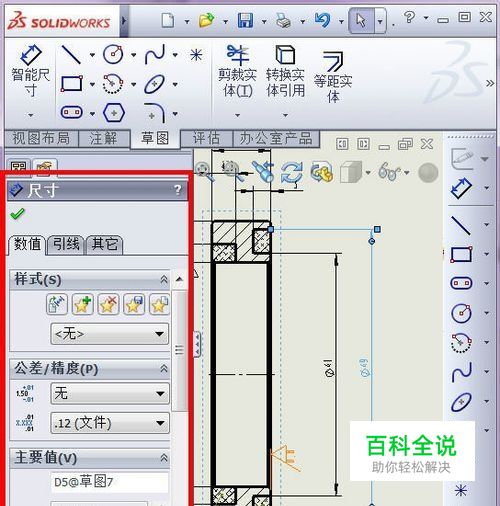Expand the ribbon overflow chevron
Image resolution: width=500 pixels, height=506 pixels.
coord(489,83)
